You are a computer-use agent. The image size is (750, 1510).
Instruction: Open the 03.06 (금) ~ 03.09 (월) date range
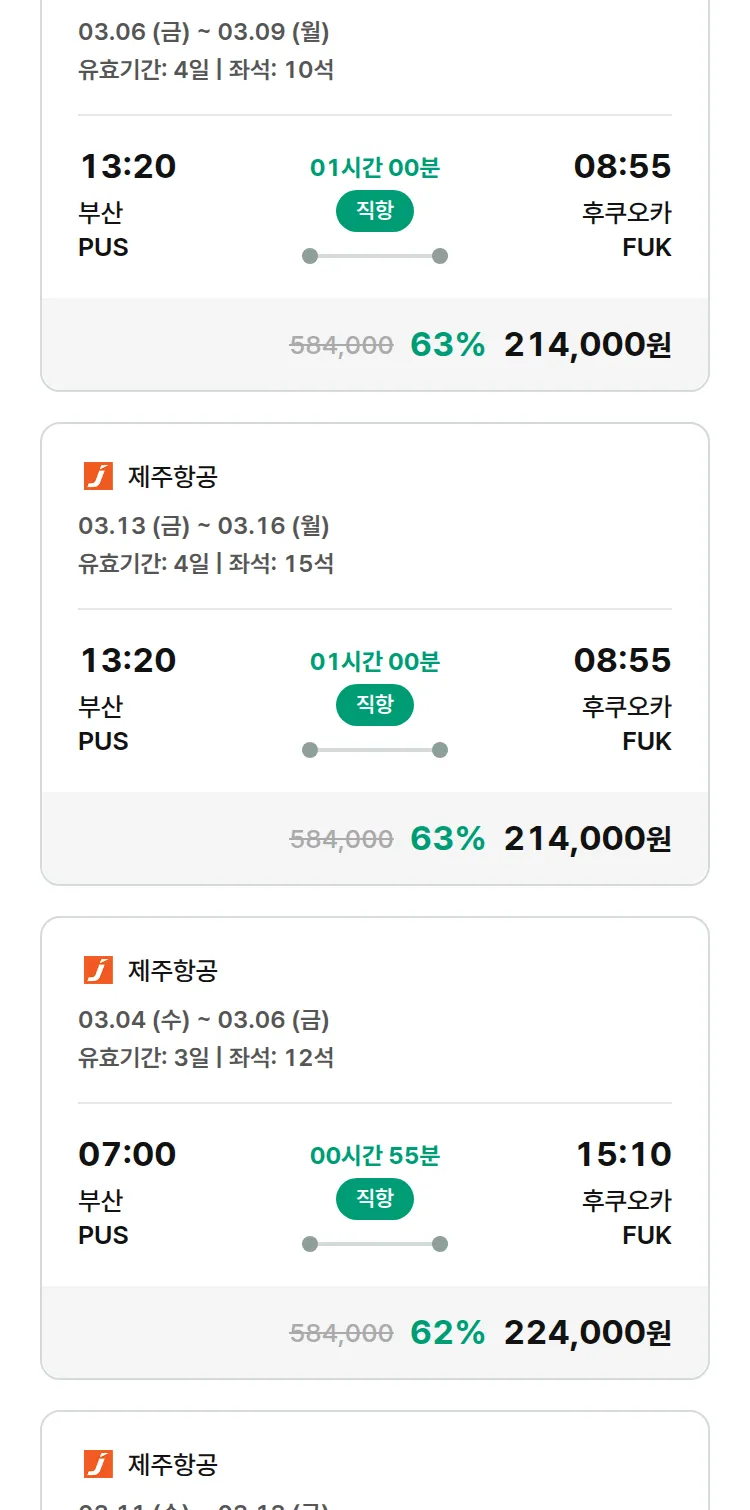[204, 32]
